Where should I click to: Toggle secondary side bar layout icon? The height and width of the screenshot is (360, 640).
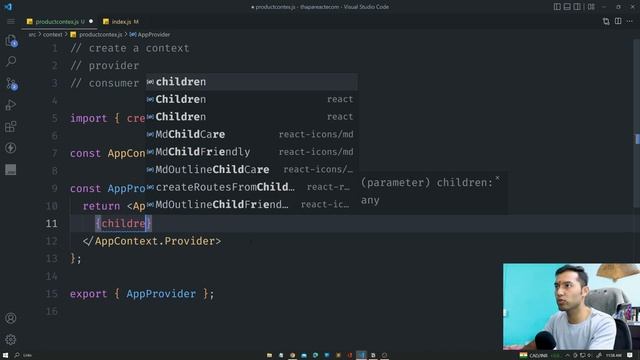(577, 7)
